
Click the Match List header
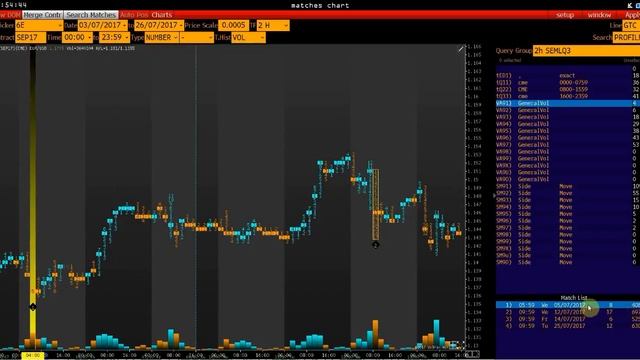(574, 298)
